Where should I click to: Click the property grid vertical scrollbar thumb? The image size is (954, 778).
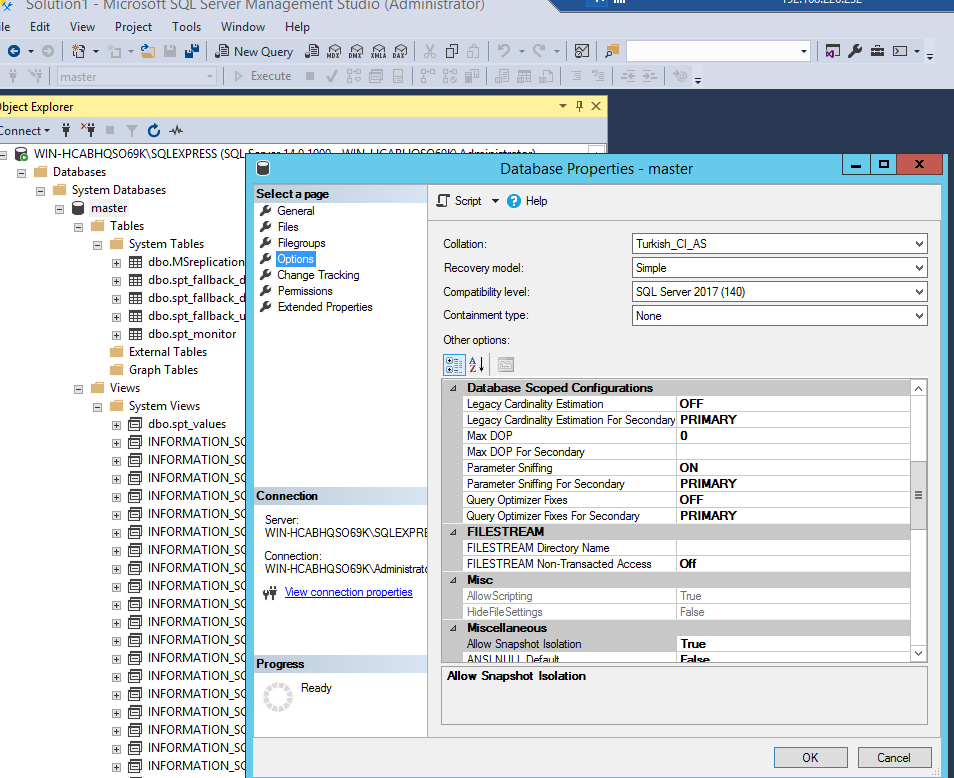(x=918, y=495)
